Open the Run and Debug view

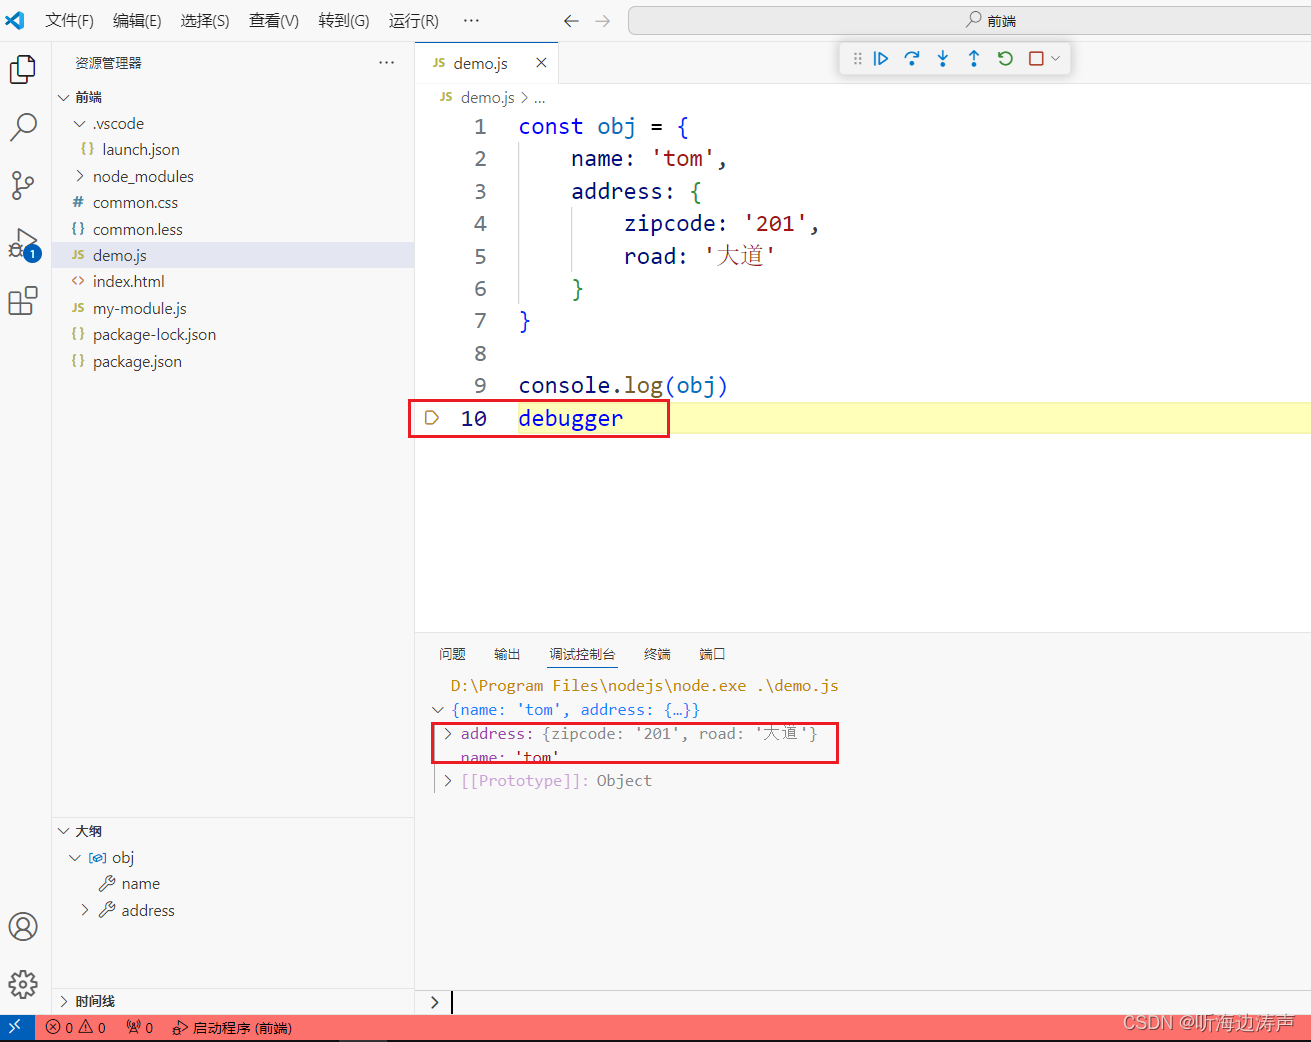pyautogui.click(x=23, y=243)
